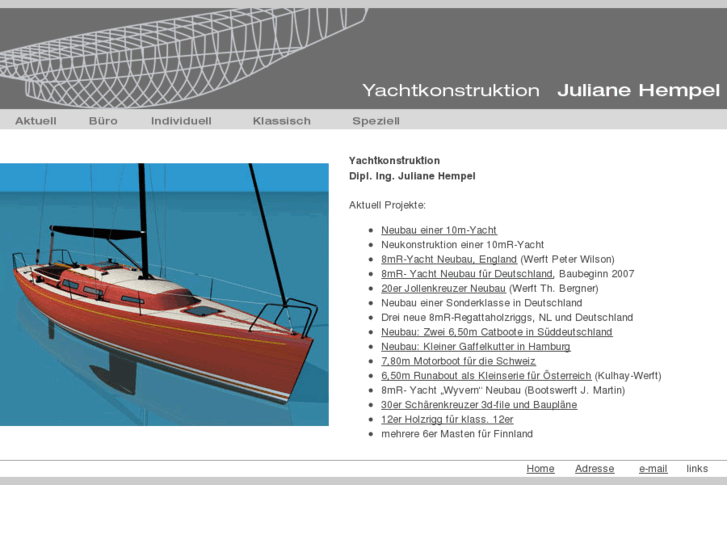Image resolution: width=727 pixels, height=545 pixels.
Task: Select text (Werft Th. Bergner)
Action: (554, 289)
